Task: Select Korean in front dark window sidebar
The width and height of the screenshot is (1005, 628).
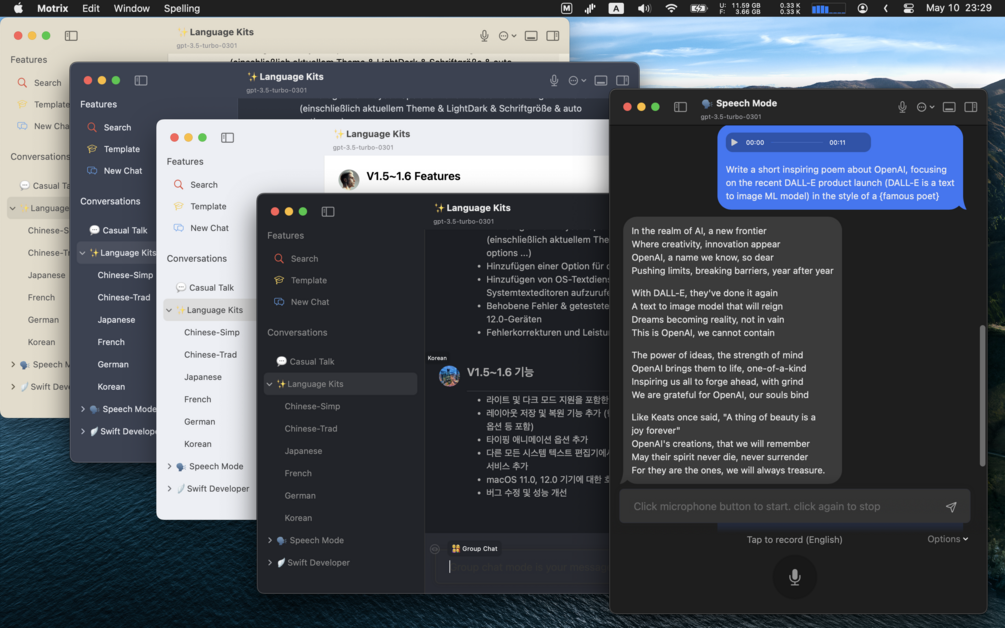Action: click(298, 518)
